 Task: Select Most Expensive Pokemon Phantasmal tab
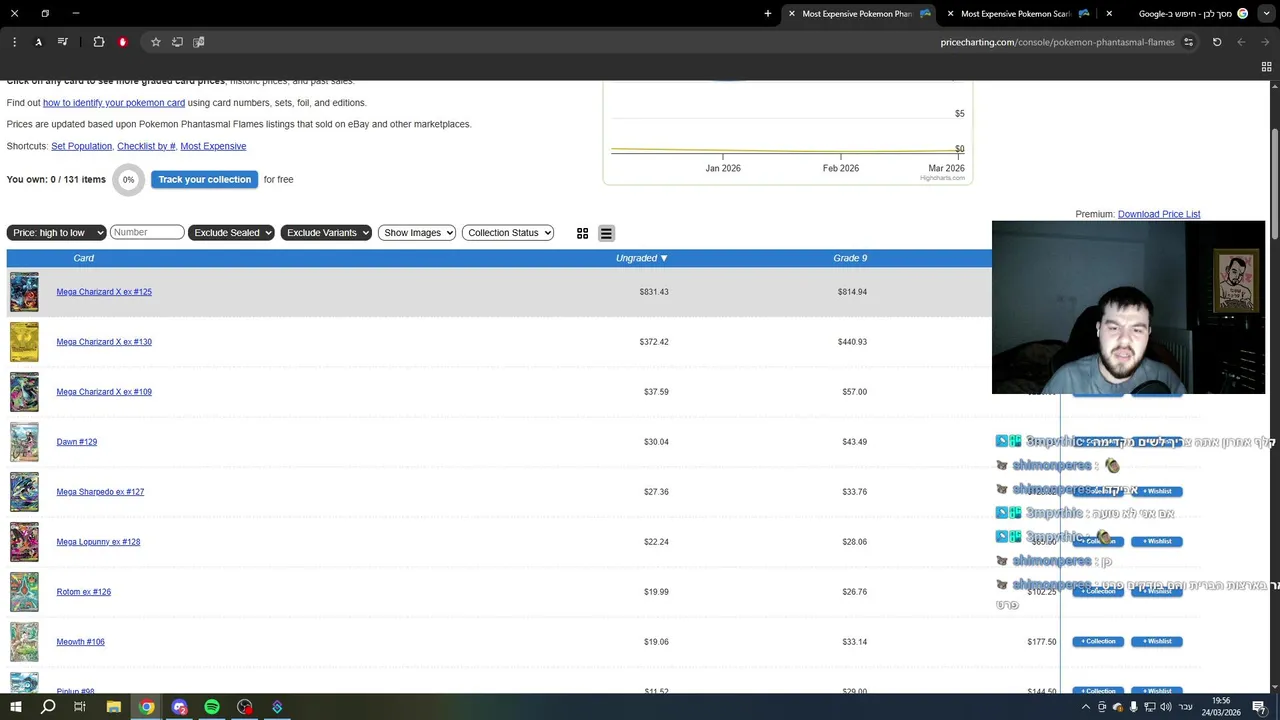tap(858, 14)
